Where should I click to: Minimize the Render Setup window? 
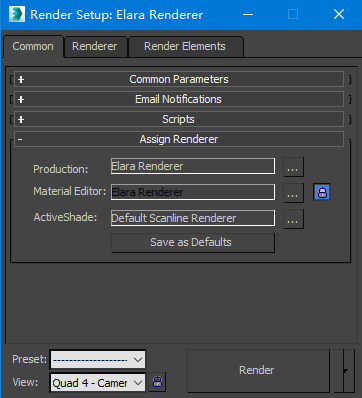point(248,14)
